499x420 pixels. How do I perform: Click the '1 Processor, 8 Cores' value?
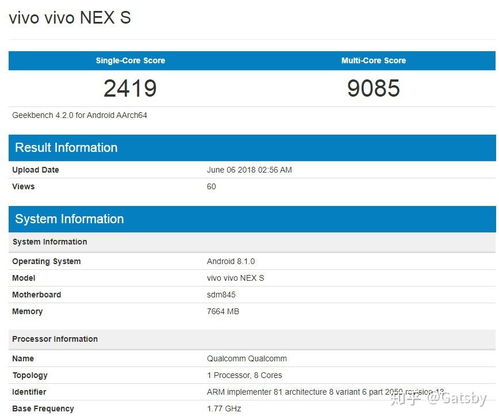245,375
